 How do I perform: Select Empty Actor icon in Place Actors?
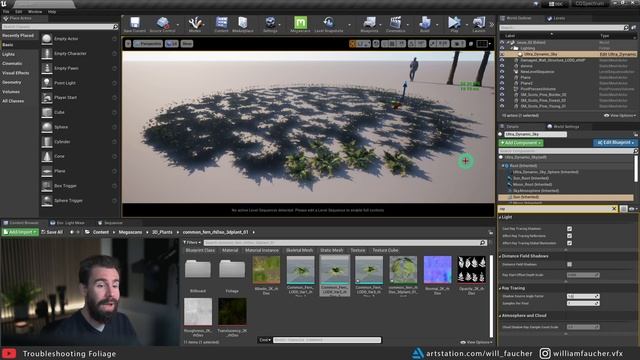[47, 39]
